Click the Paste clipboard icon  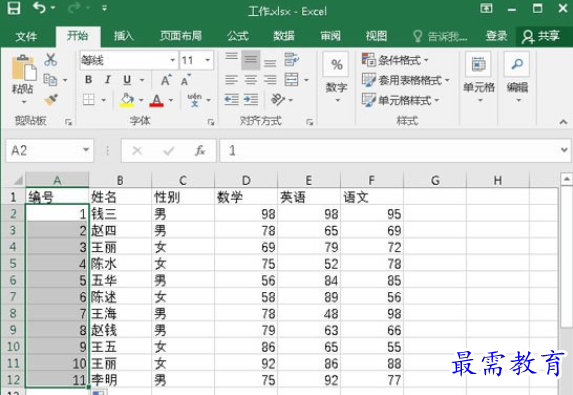(24, 68)
